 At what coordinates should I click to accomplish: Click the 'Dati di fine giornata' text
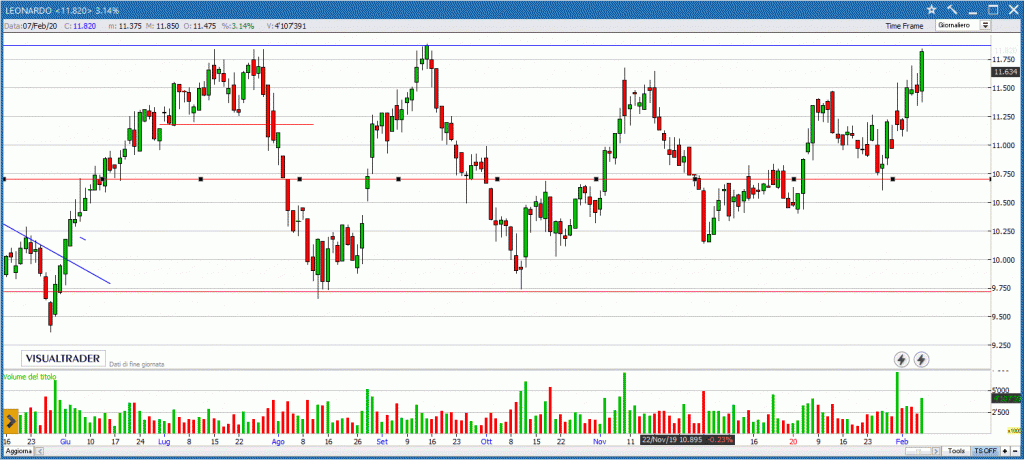click(136, 363)
